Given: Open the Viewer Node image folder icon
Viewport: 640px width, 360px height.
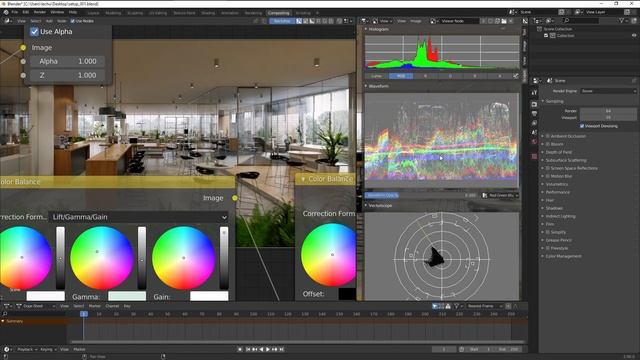Looking at the screenshot, I should pos(504,21).
